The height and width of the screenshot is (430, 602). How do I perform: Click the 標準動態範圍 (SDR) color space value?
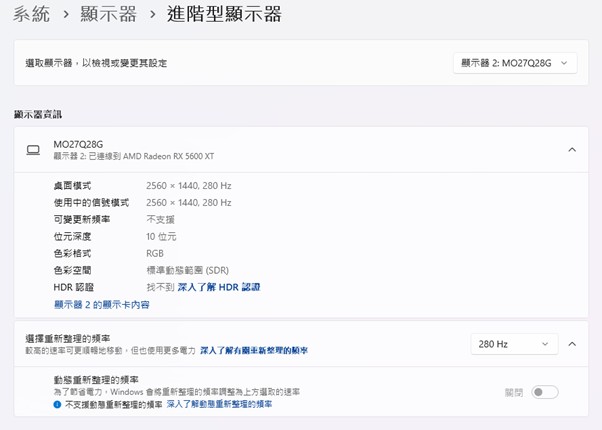[187, 270]
